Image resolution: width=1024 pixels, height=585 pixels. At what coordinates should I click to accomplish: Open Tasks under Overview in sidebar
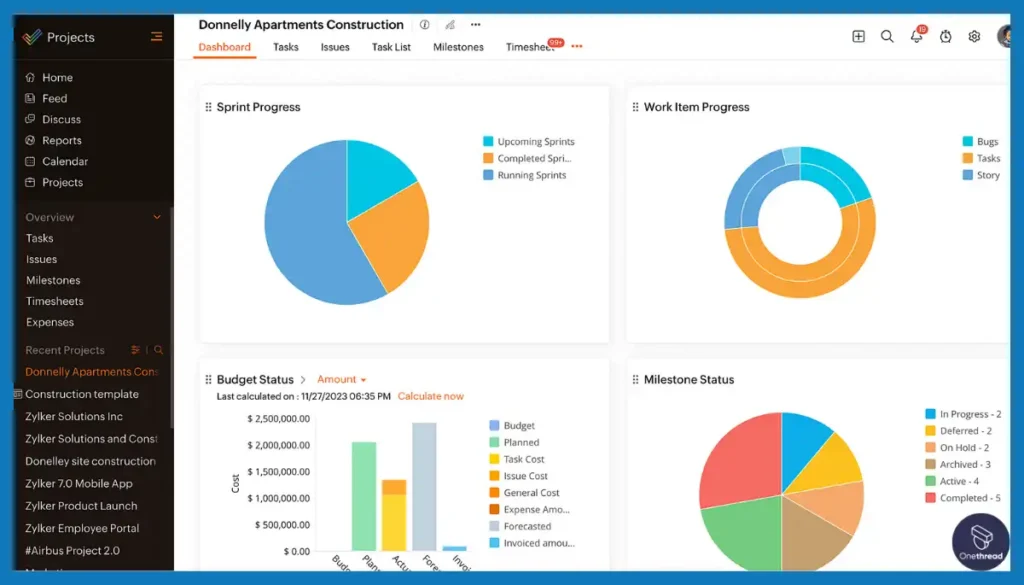(x=39, y=238)
